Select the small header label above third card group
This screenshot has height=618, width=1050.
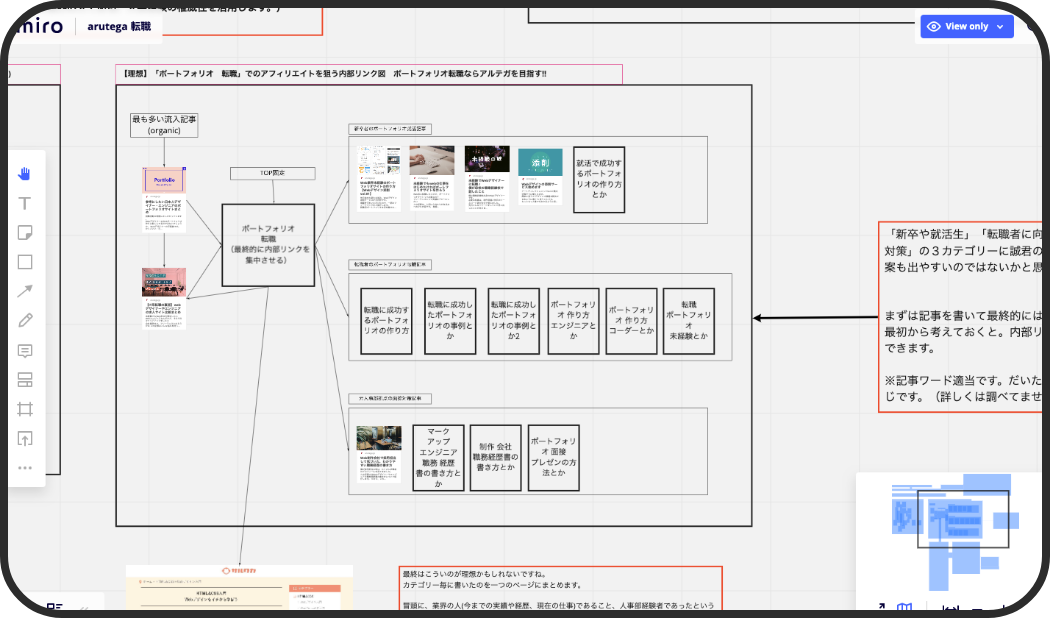(390, 398)
